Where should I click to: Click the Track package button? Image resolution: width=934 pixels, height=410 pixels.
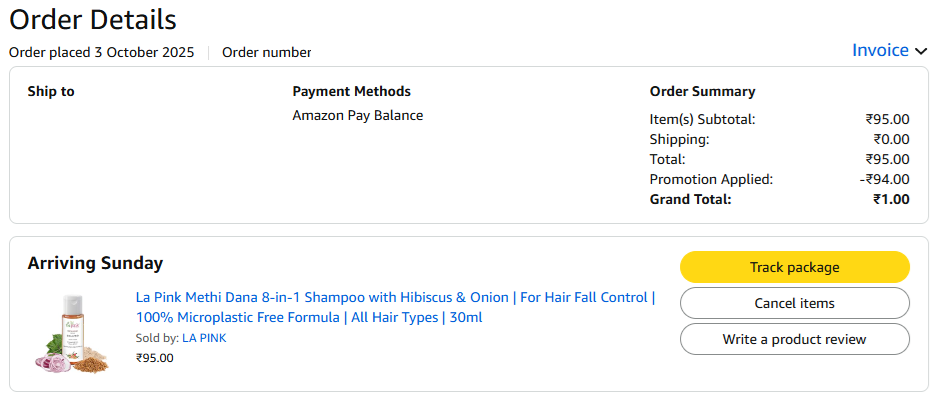(x=794, y=267)
